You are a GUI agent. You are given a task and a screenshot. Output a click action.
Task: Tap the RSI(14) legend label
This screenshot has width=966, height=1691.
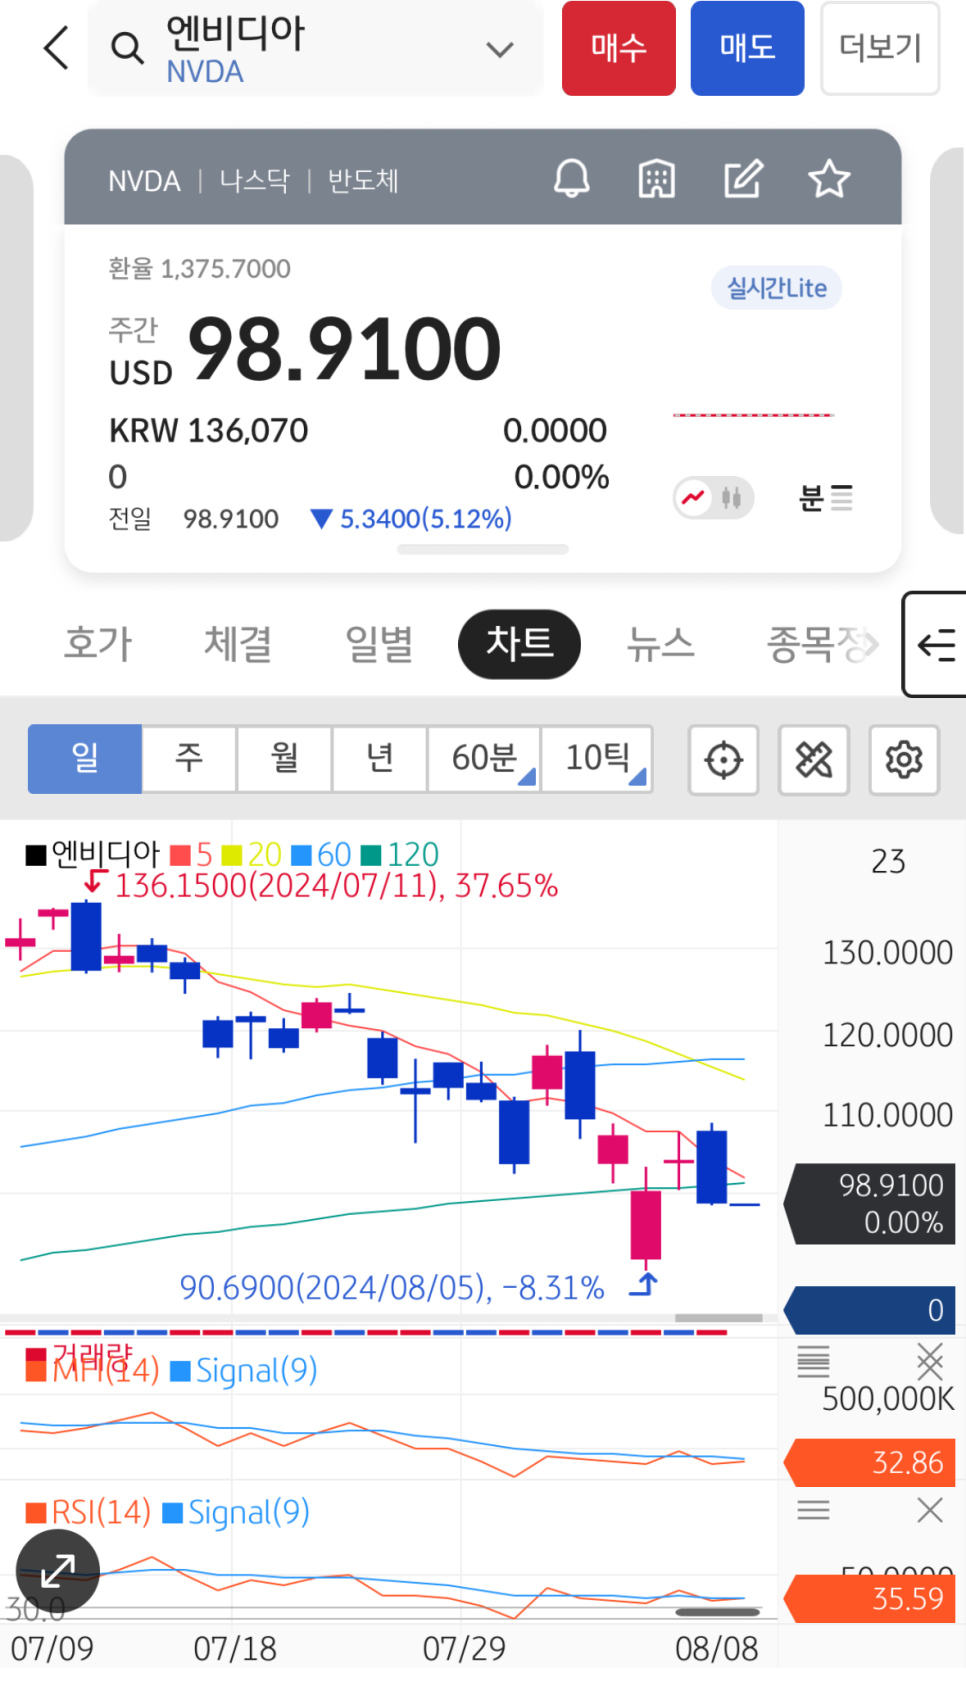click(x=89, y=1512)
